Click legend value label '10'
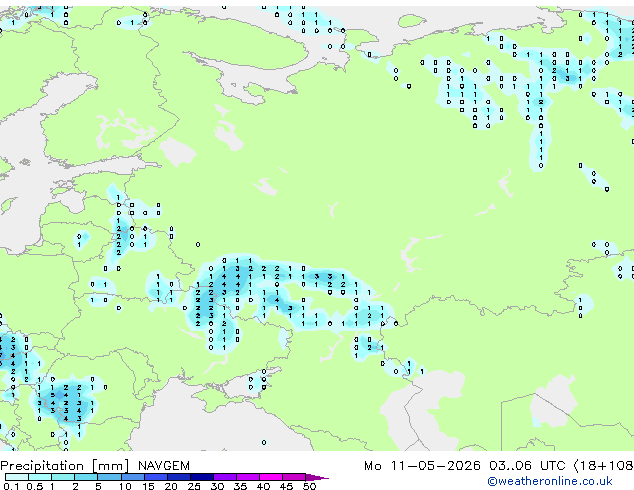The image size is (634, 490). click(x=125, y=486)
